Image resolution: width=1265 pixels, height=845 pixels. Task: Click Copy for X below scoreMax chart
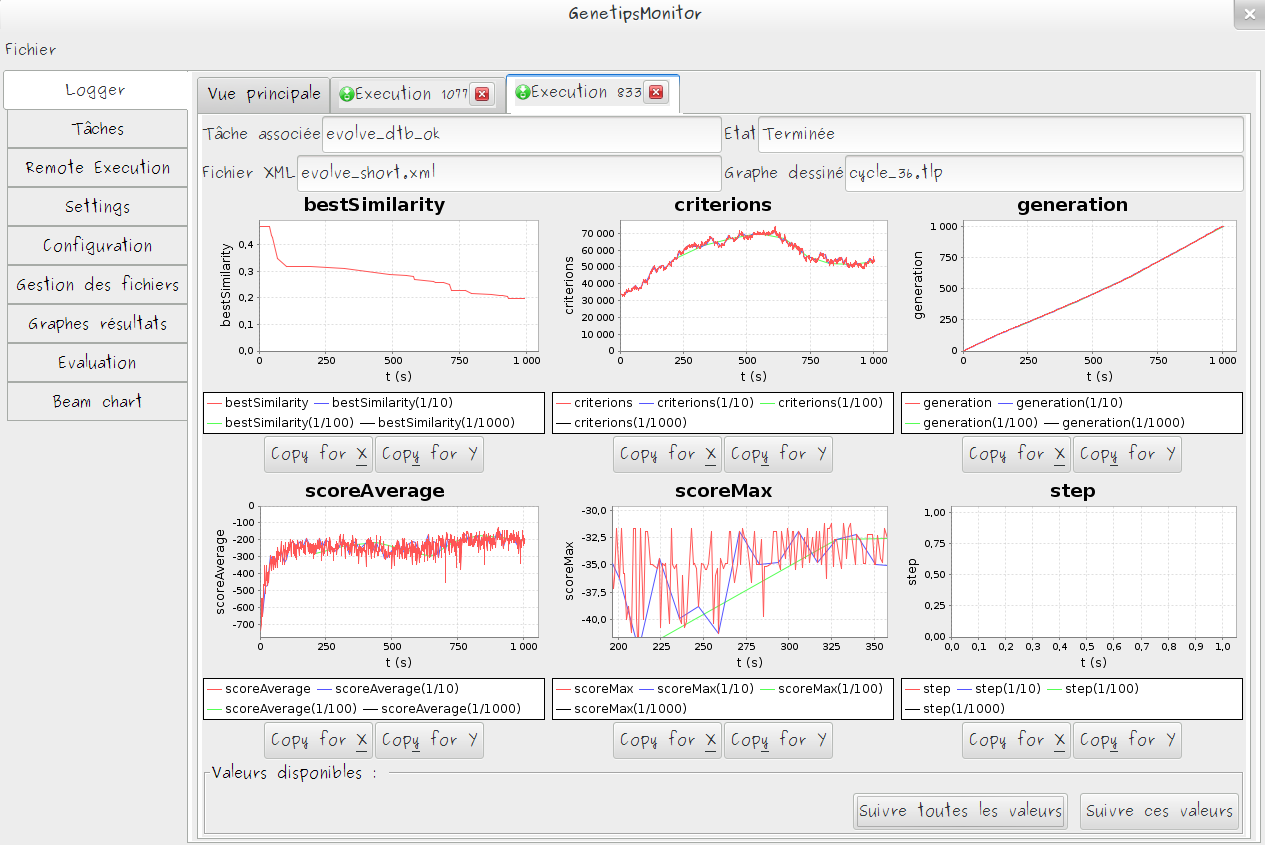click(667, 740)
